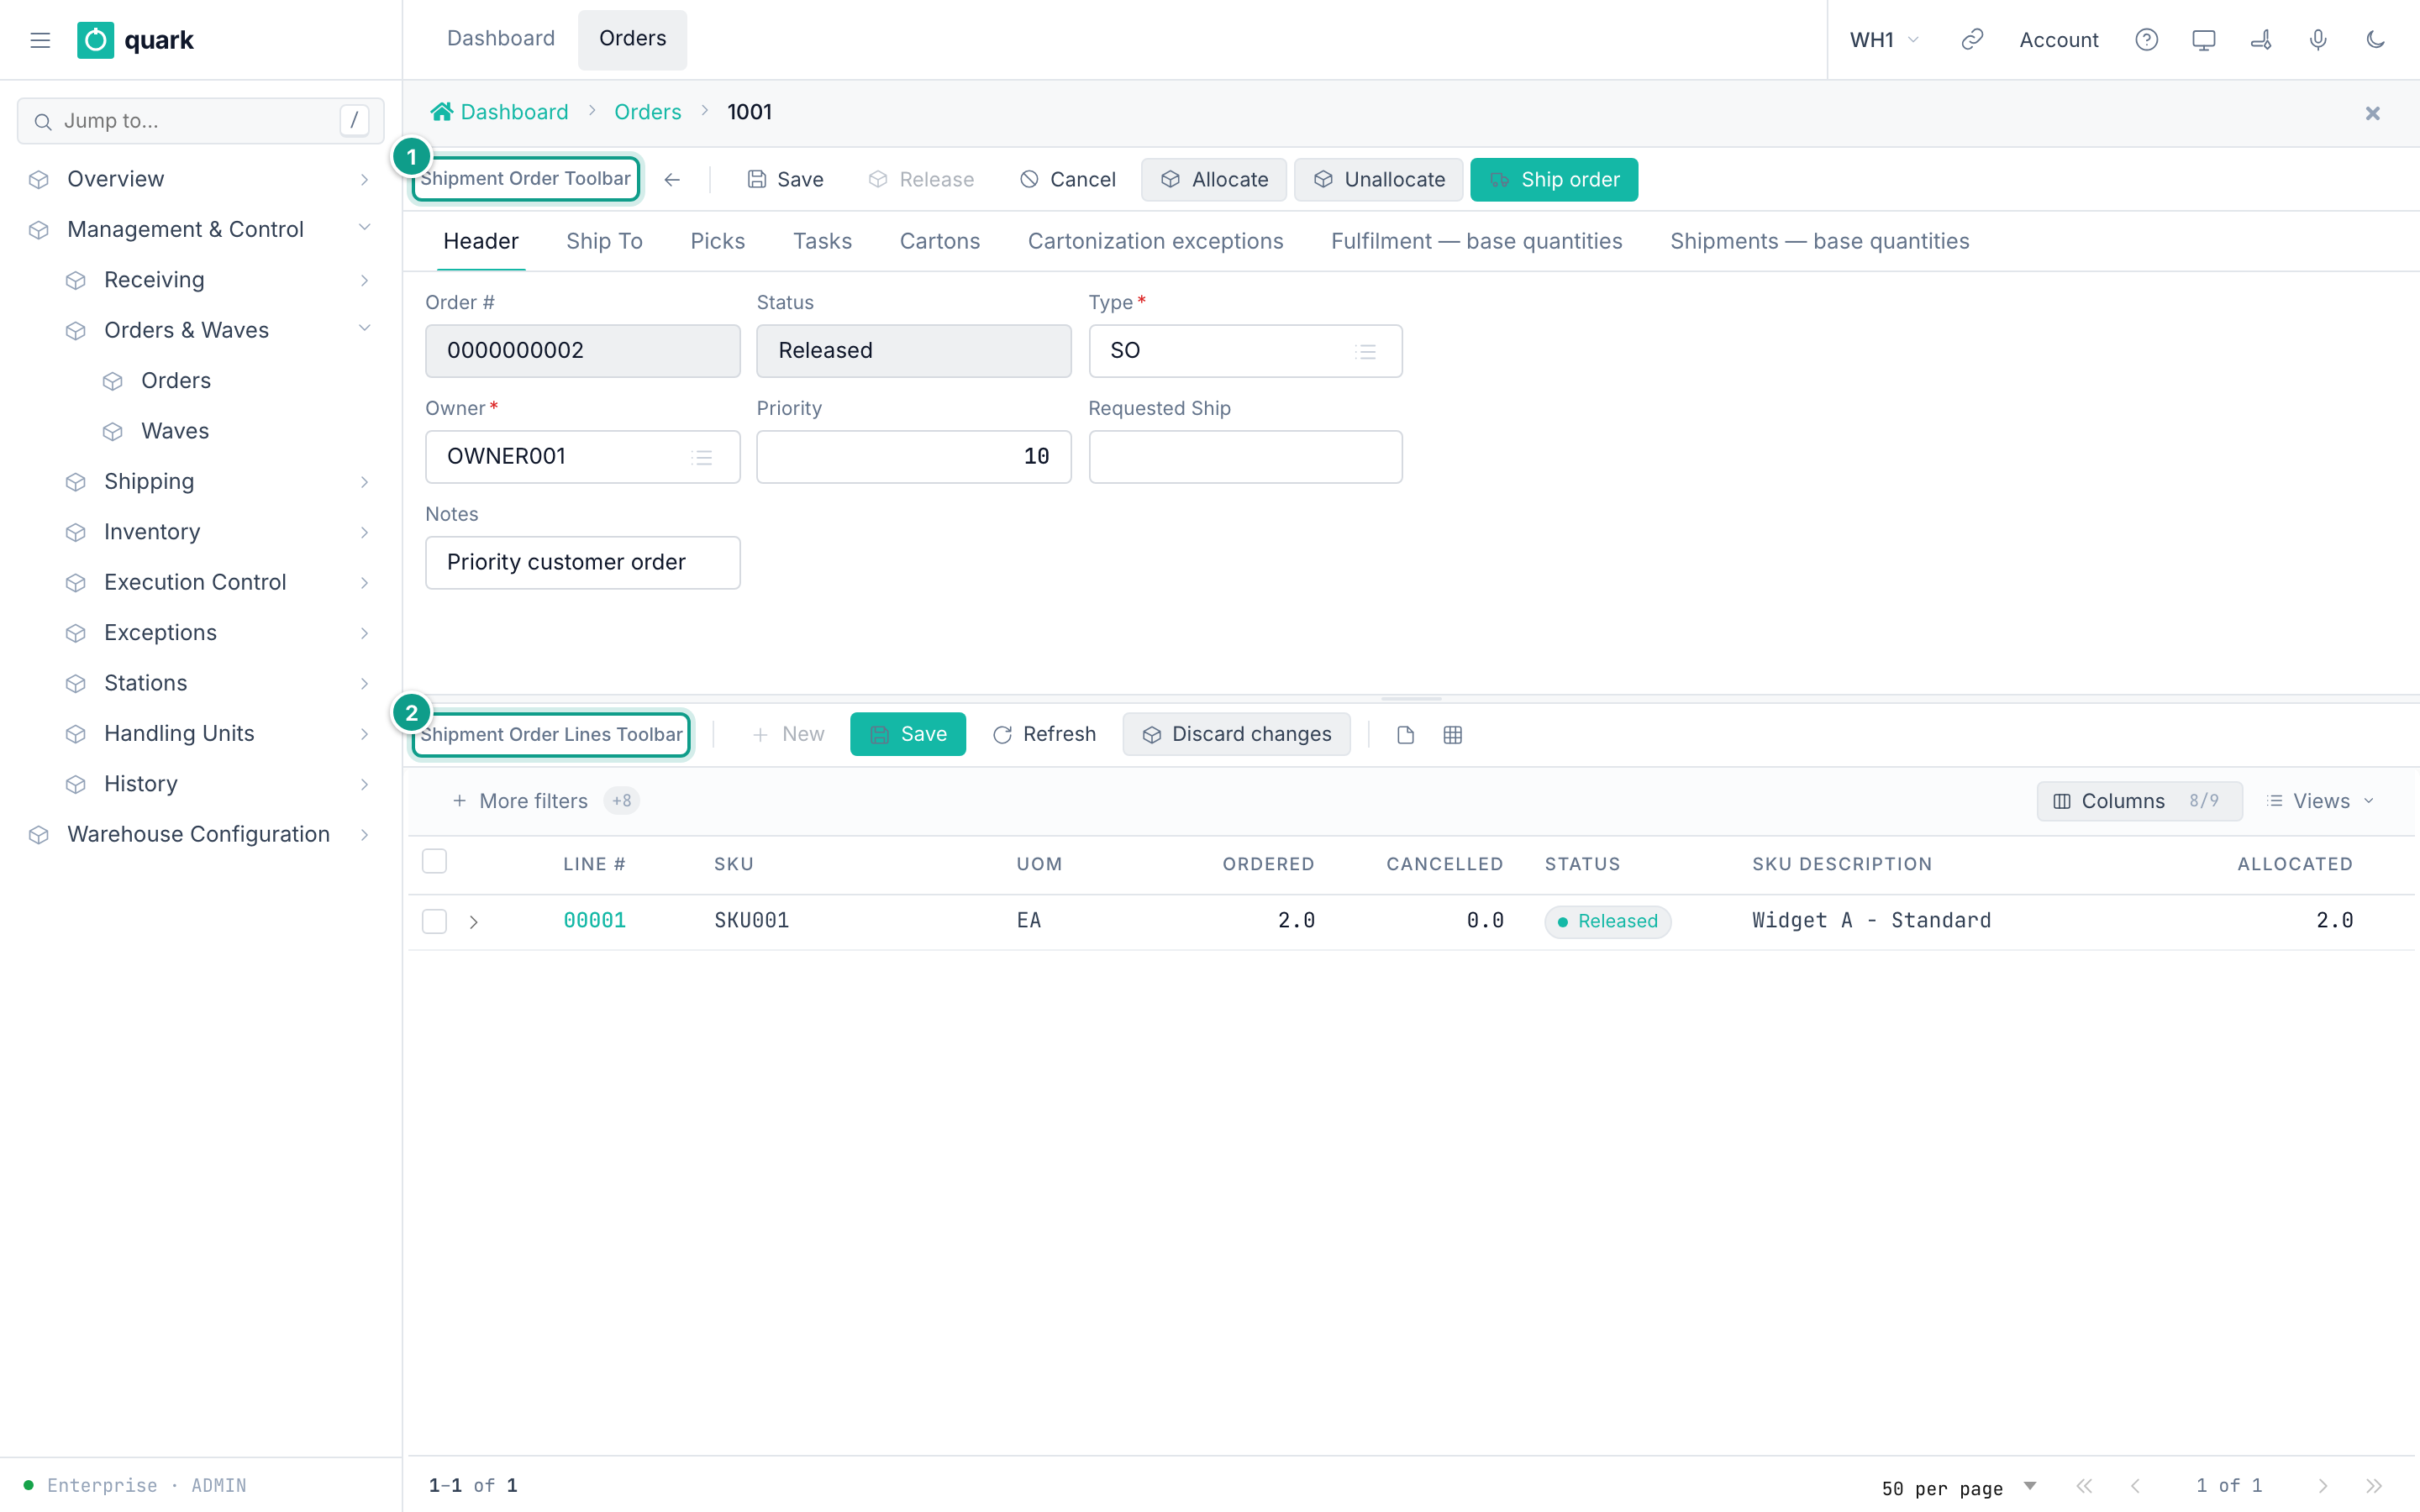The image size is (2420, 1512).
Task: Click the grid table icon in lines toolbar
Action: [x=1453, y=735]
